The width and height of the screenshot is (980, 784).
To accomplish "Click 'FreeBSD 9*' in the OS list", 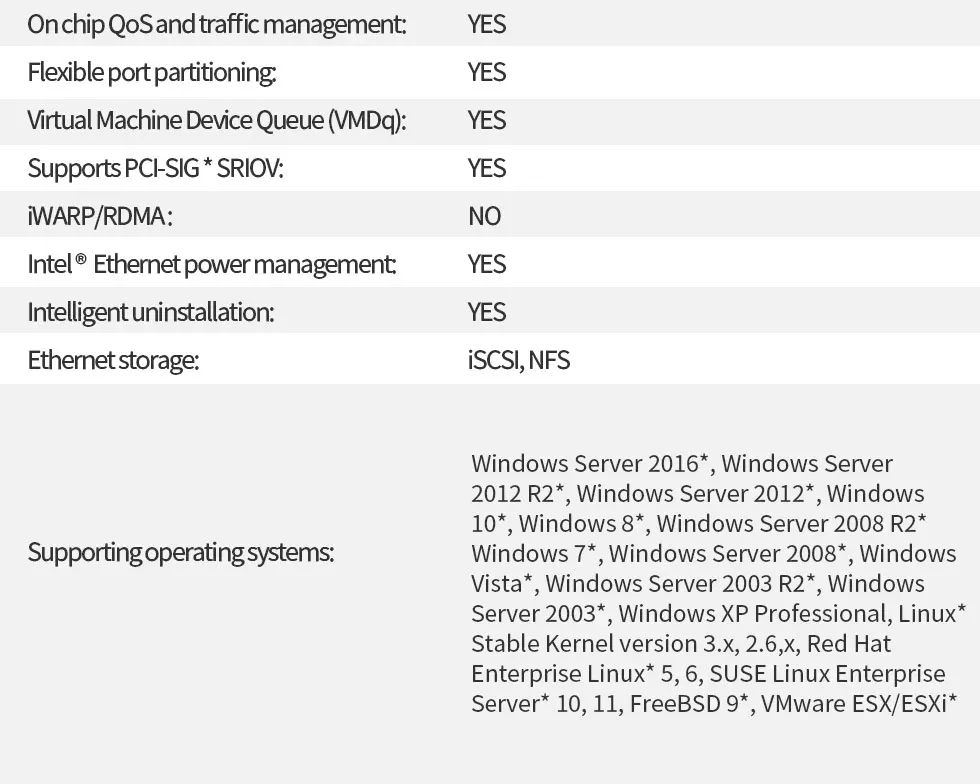I will tap(690, 703).
